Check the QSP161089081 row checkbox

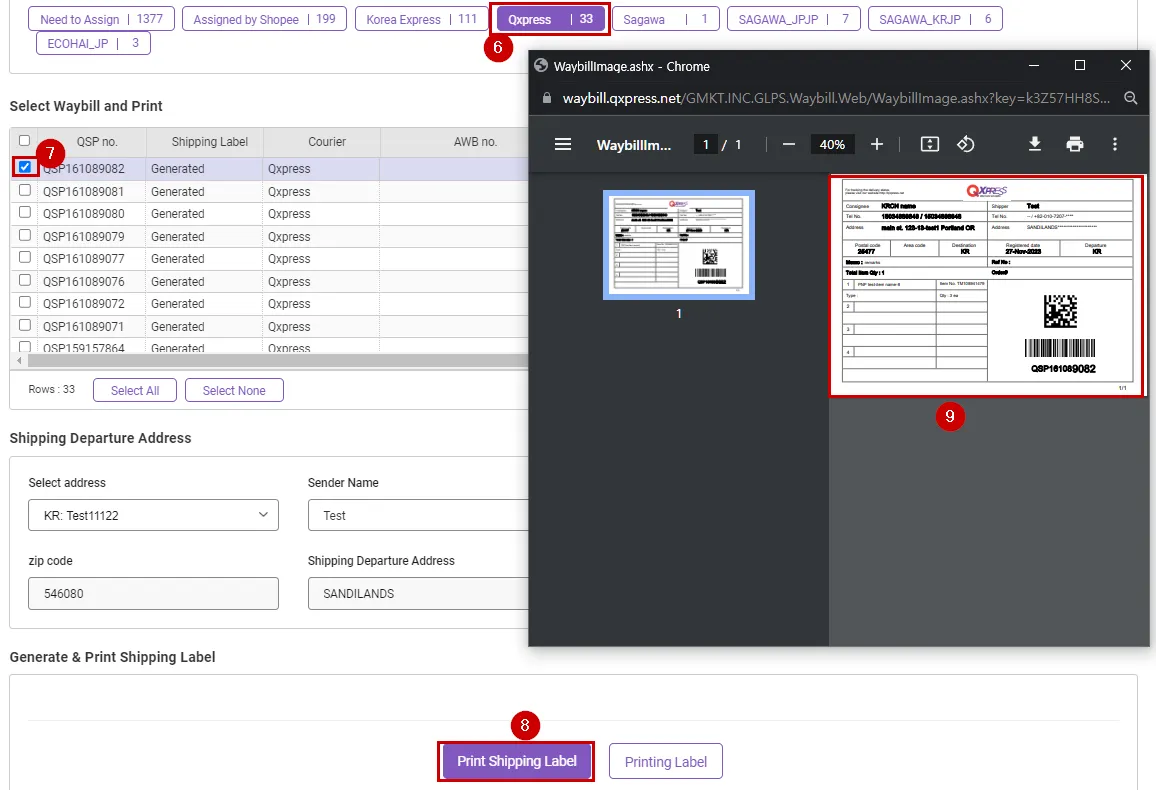(x=25, y=190)
